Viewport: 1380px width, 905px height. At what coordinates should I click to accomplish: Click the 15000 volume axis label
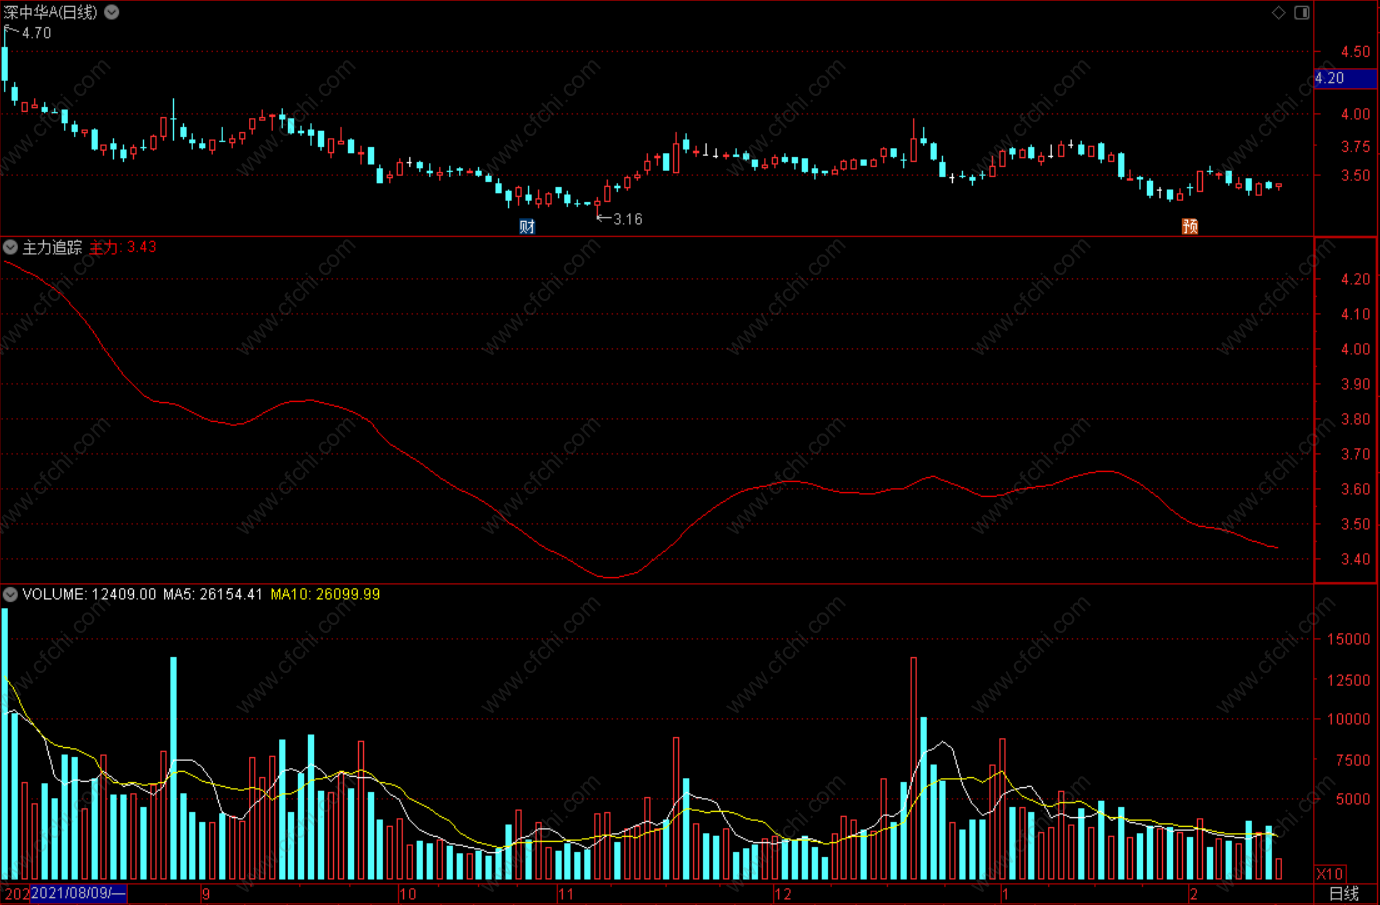[1348, 639]
